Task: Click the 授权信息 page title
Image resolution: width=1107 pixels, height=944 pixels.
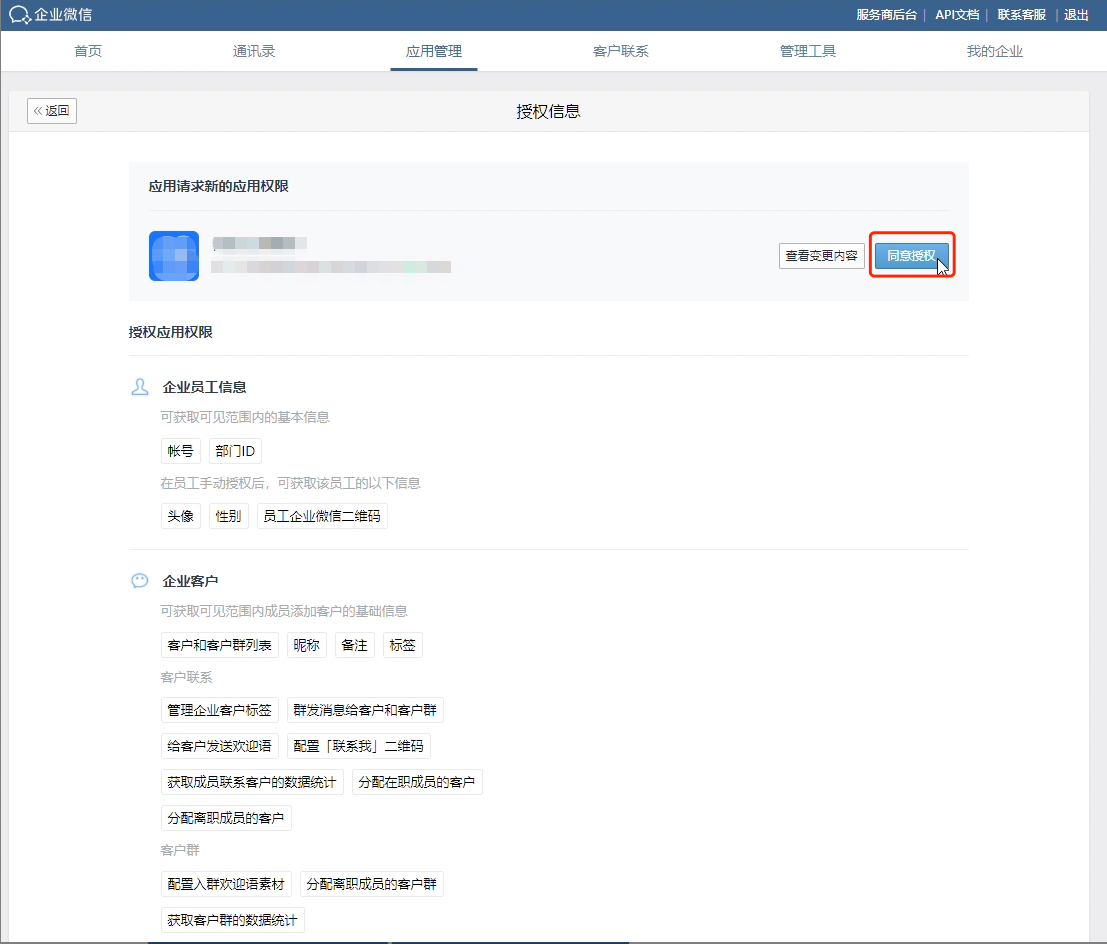Action: (x=548, y=112)
